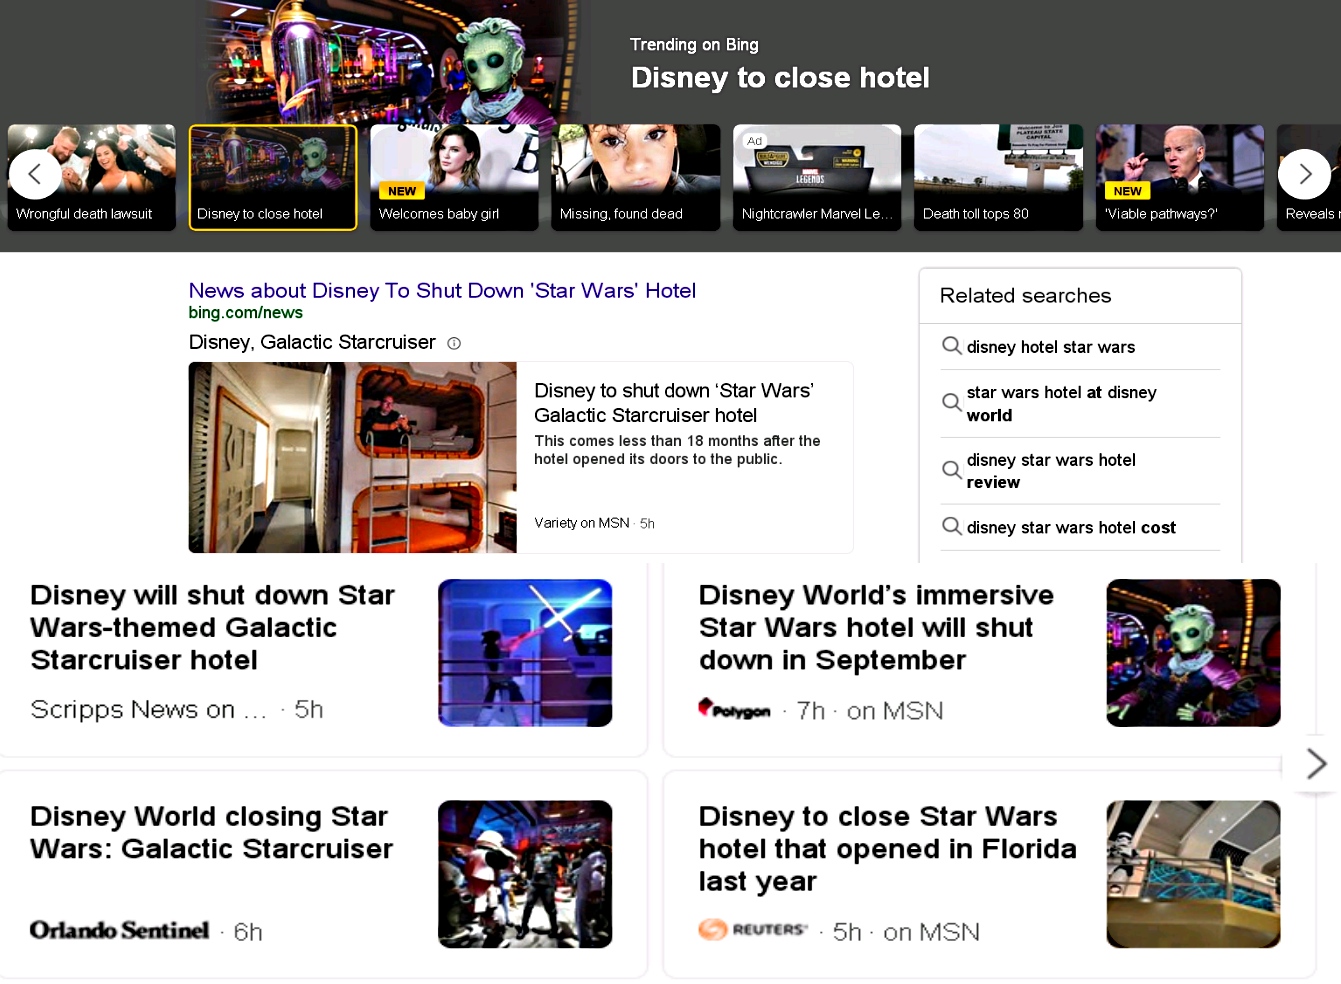Open the Wrongful death lawsuit trending card
This screenshot has width=1341, height=984.
(92, 177)
